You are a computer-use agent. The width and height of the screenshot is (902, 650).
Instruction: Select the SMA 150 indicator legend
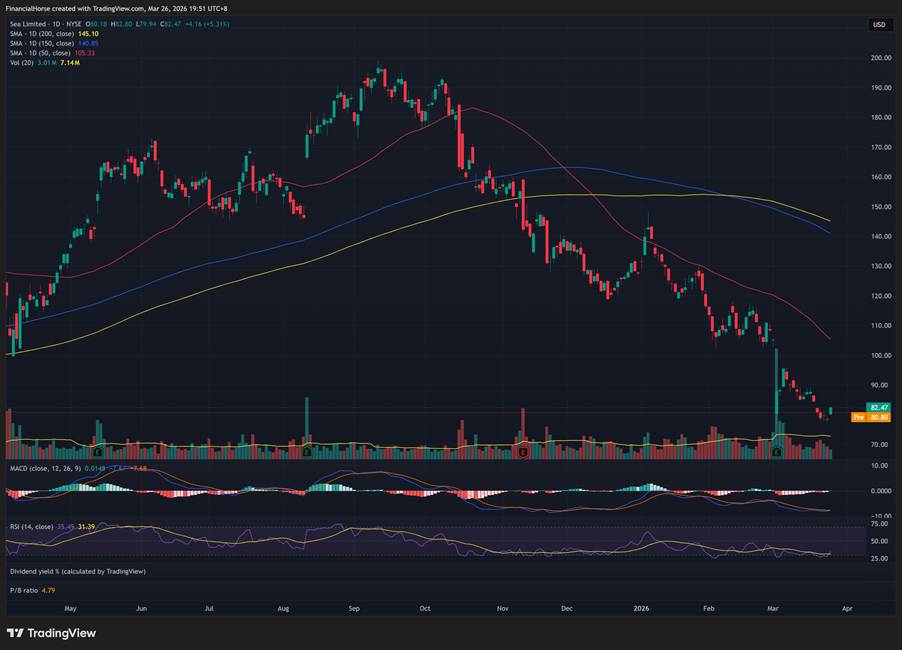click(40, 42)
